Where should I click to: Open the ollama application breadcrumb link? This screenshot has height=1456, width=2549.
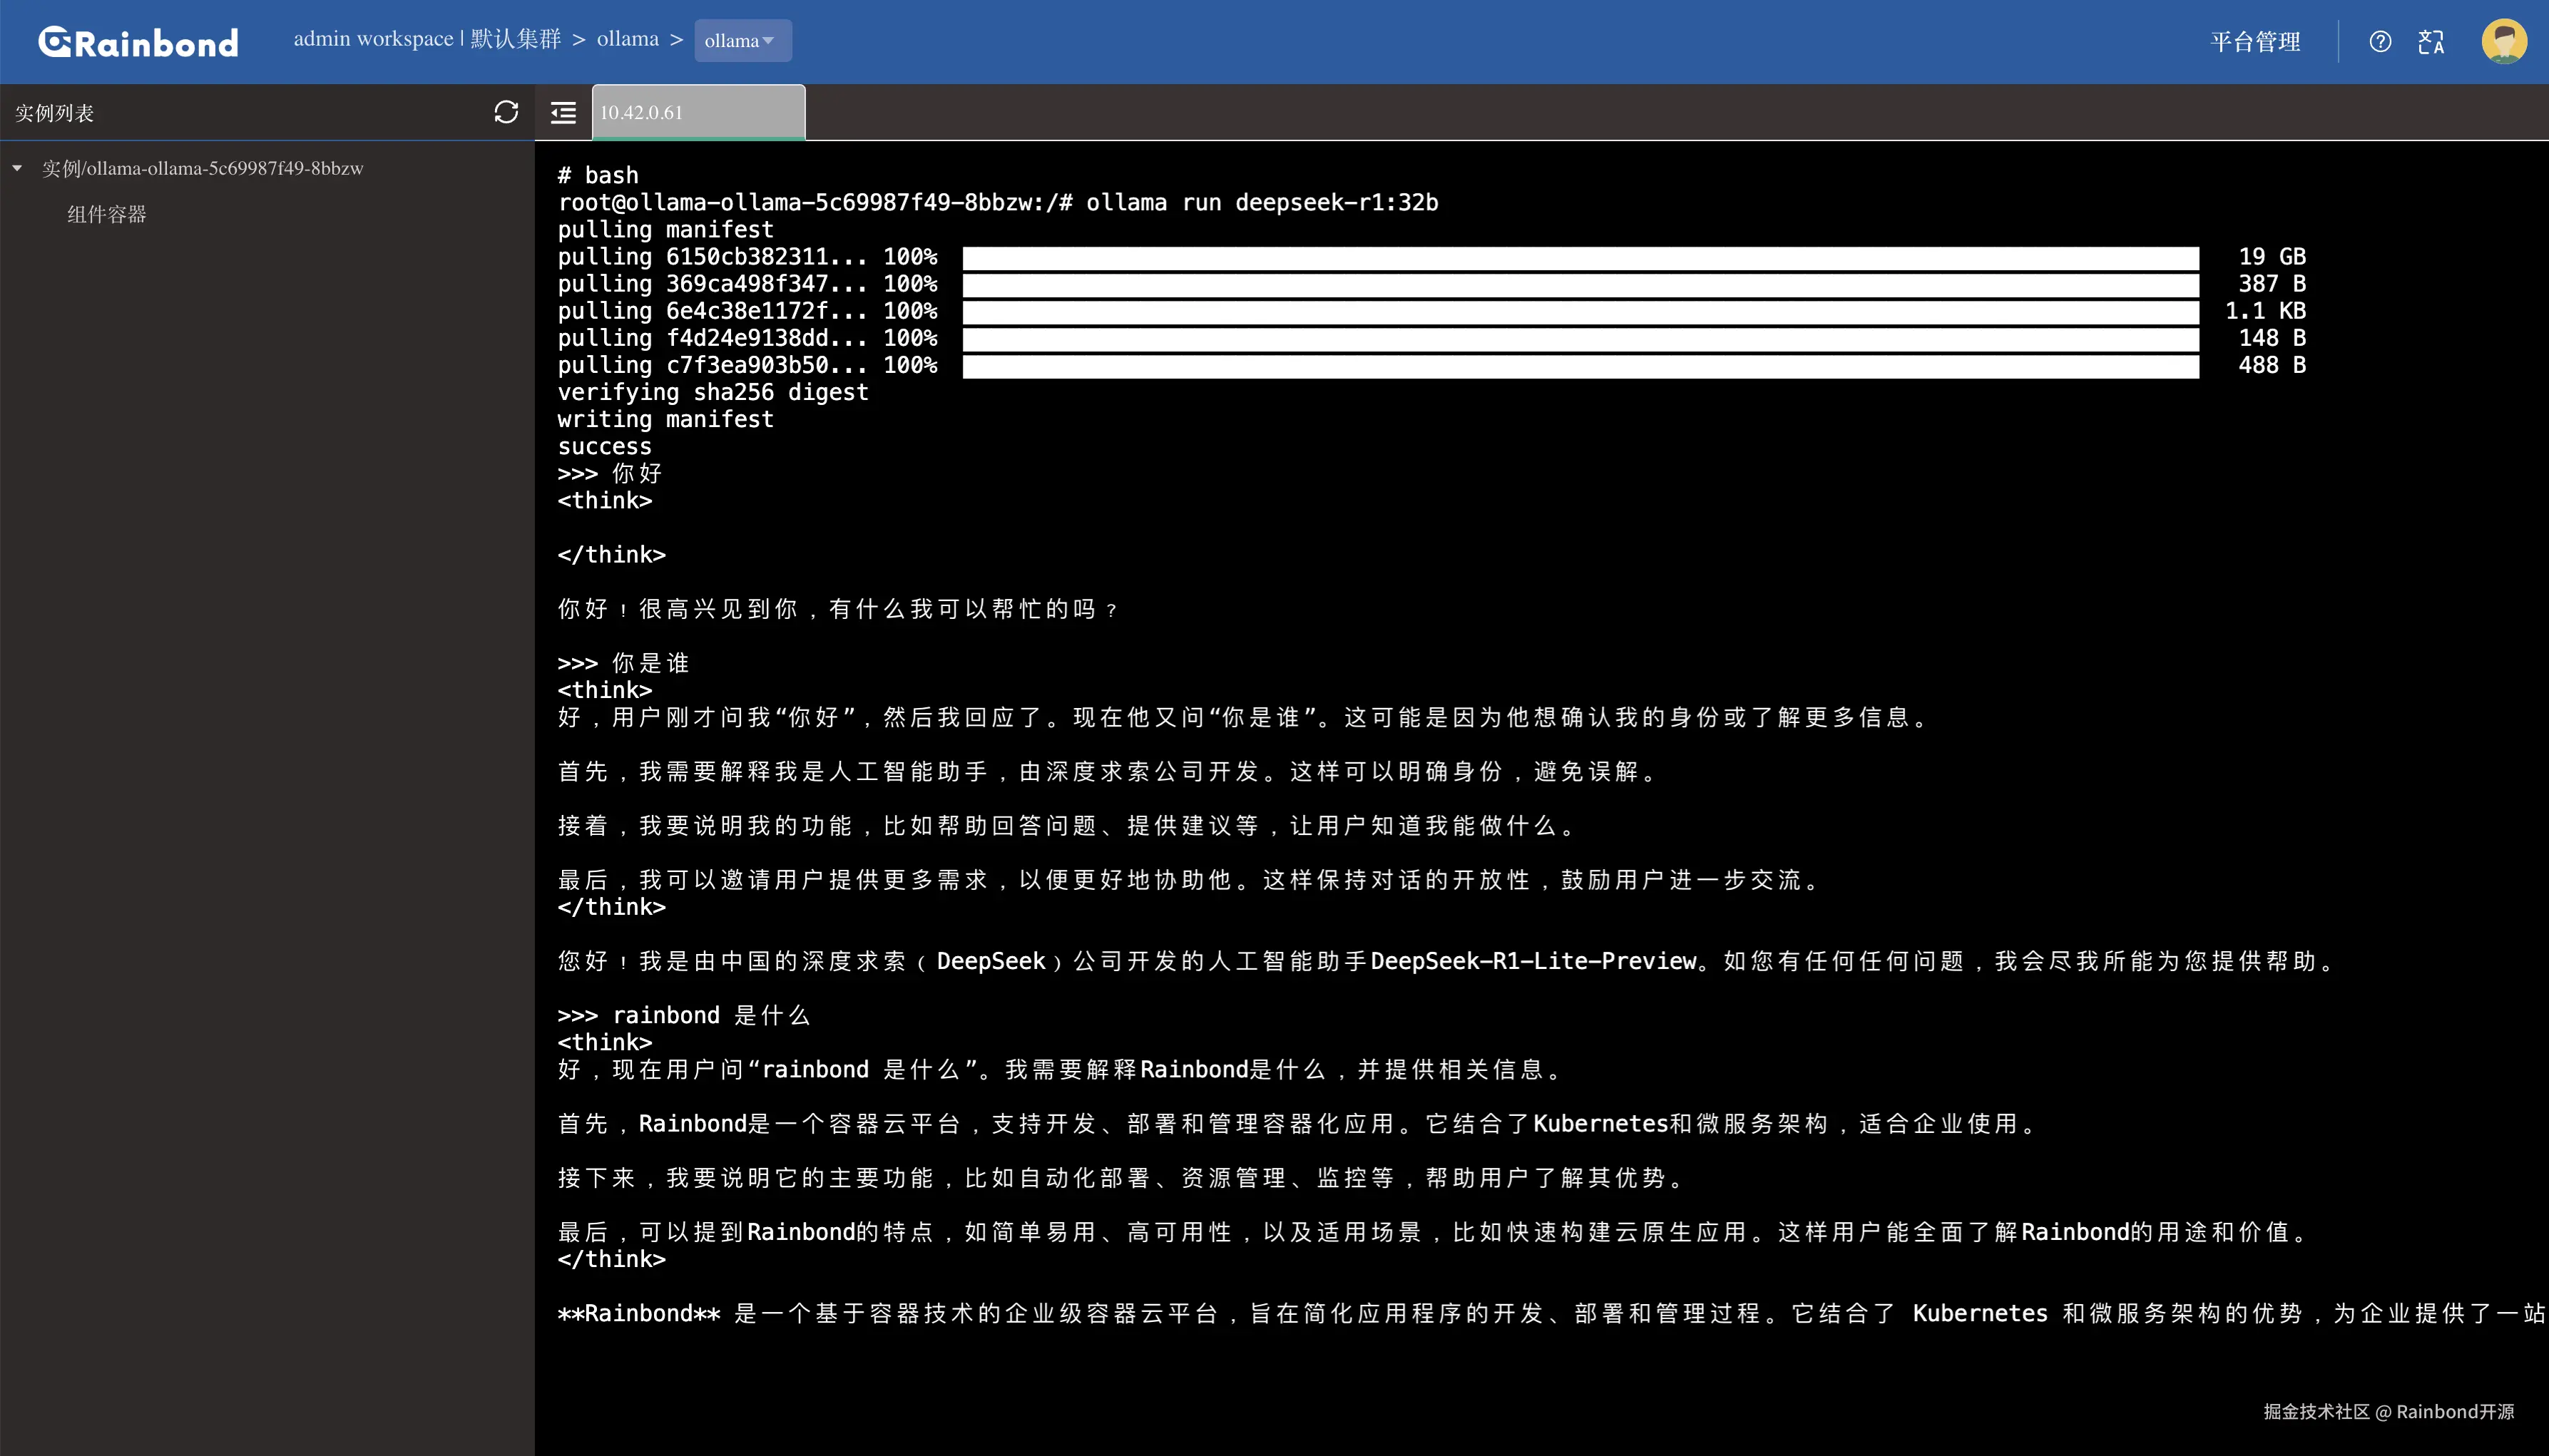pyautogui.click(x=627, y=39)
